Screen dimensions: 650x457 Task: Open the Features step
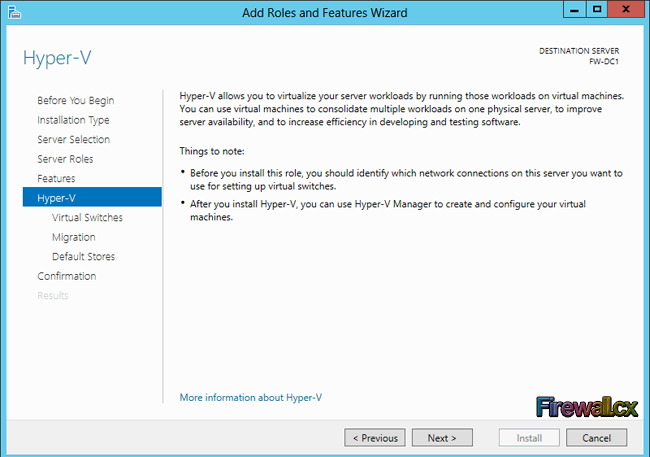click(x=56, y=178)
